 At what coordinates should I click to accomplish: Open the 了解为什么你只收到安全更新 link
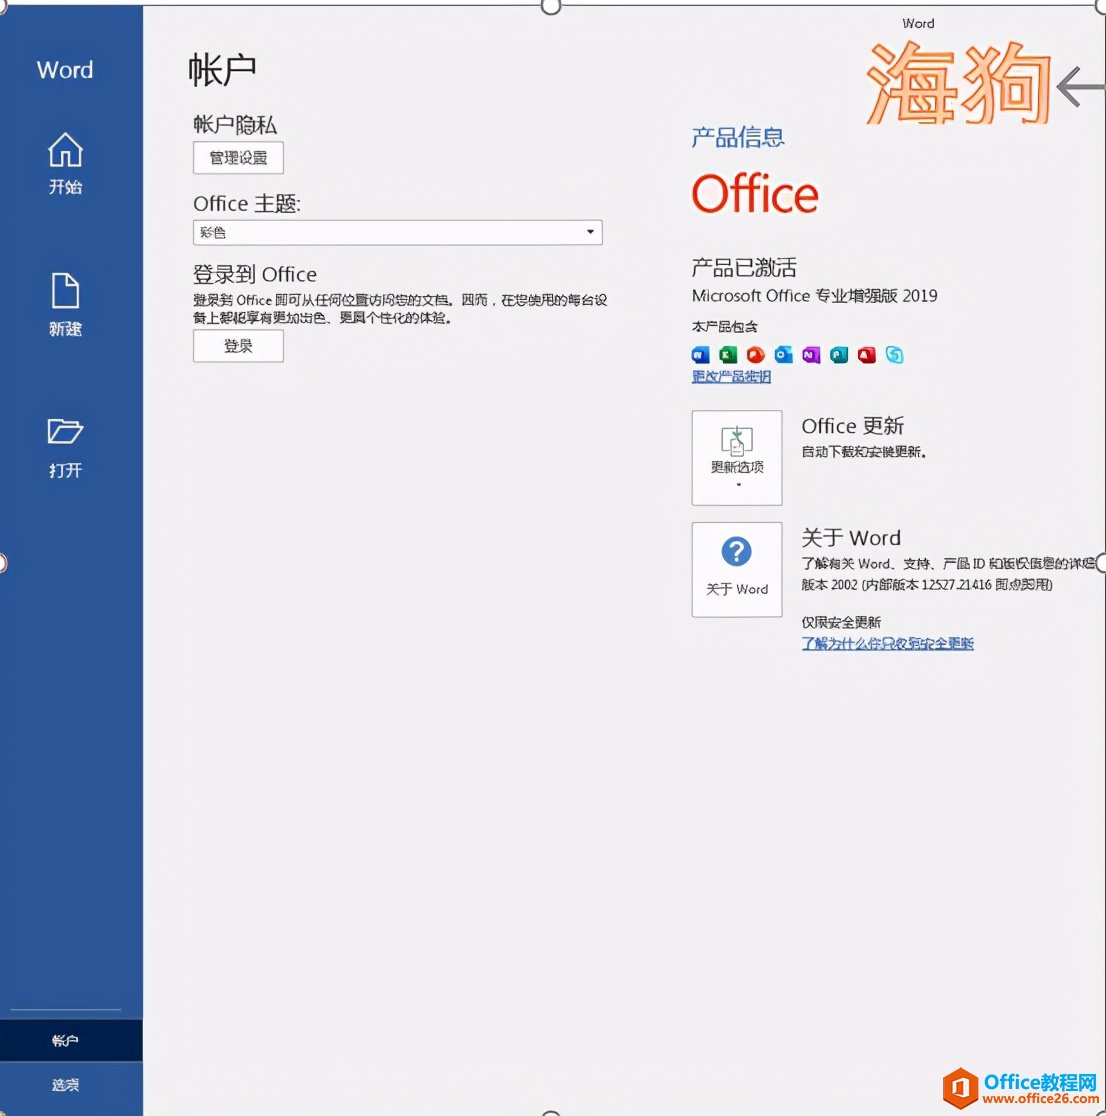point(887,643)
